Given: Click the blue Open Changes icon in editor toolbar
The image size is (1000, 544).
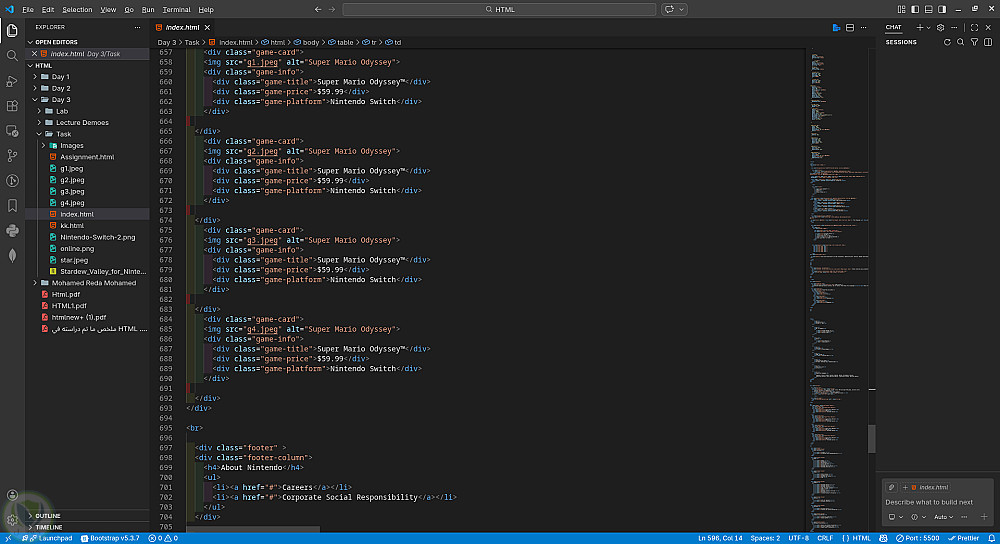Looking at the screenshot, I should click(836, 27).
